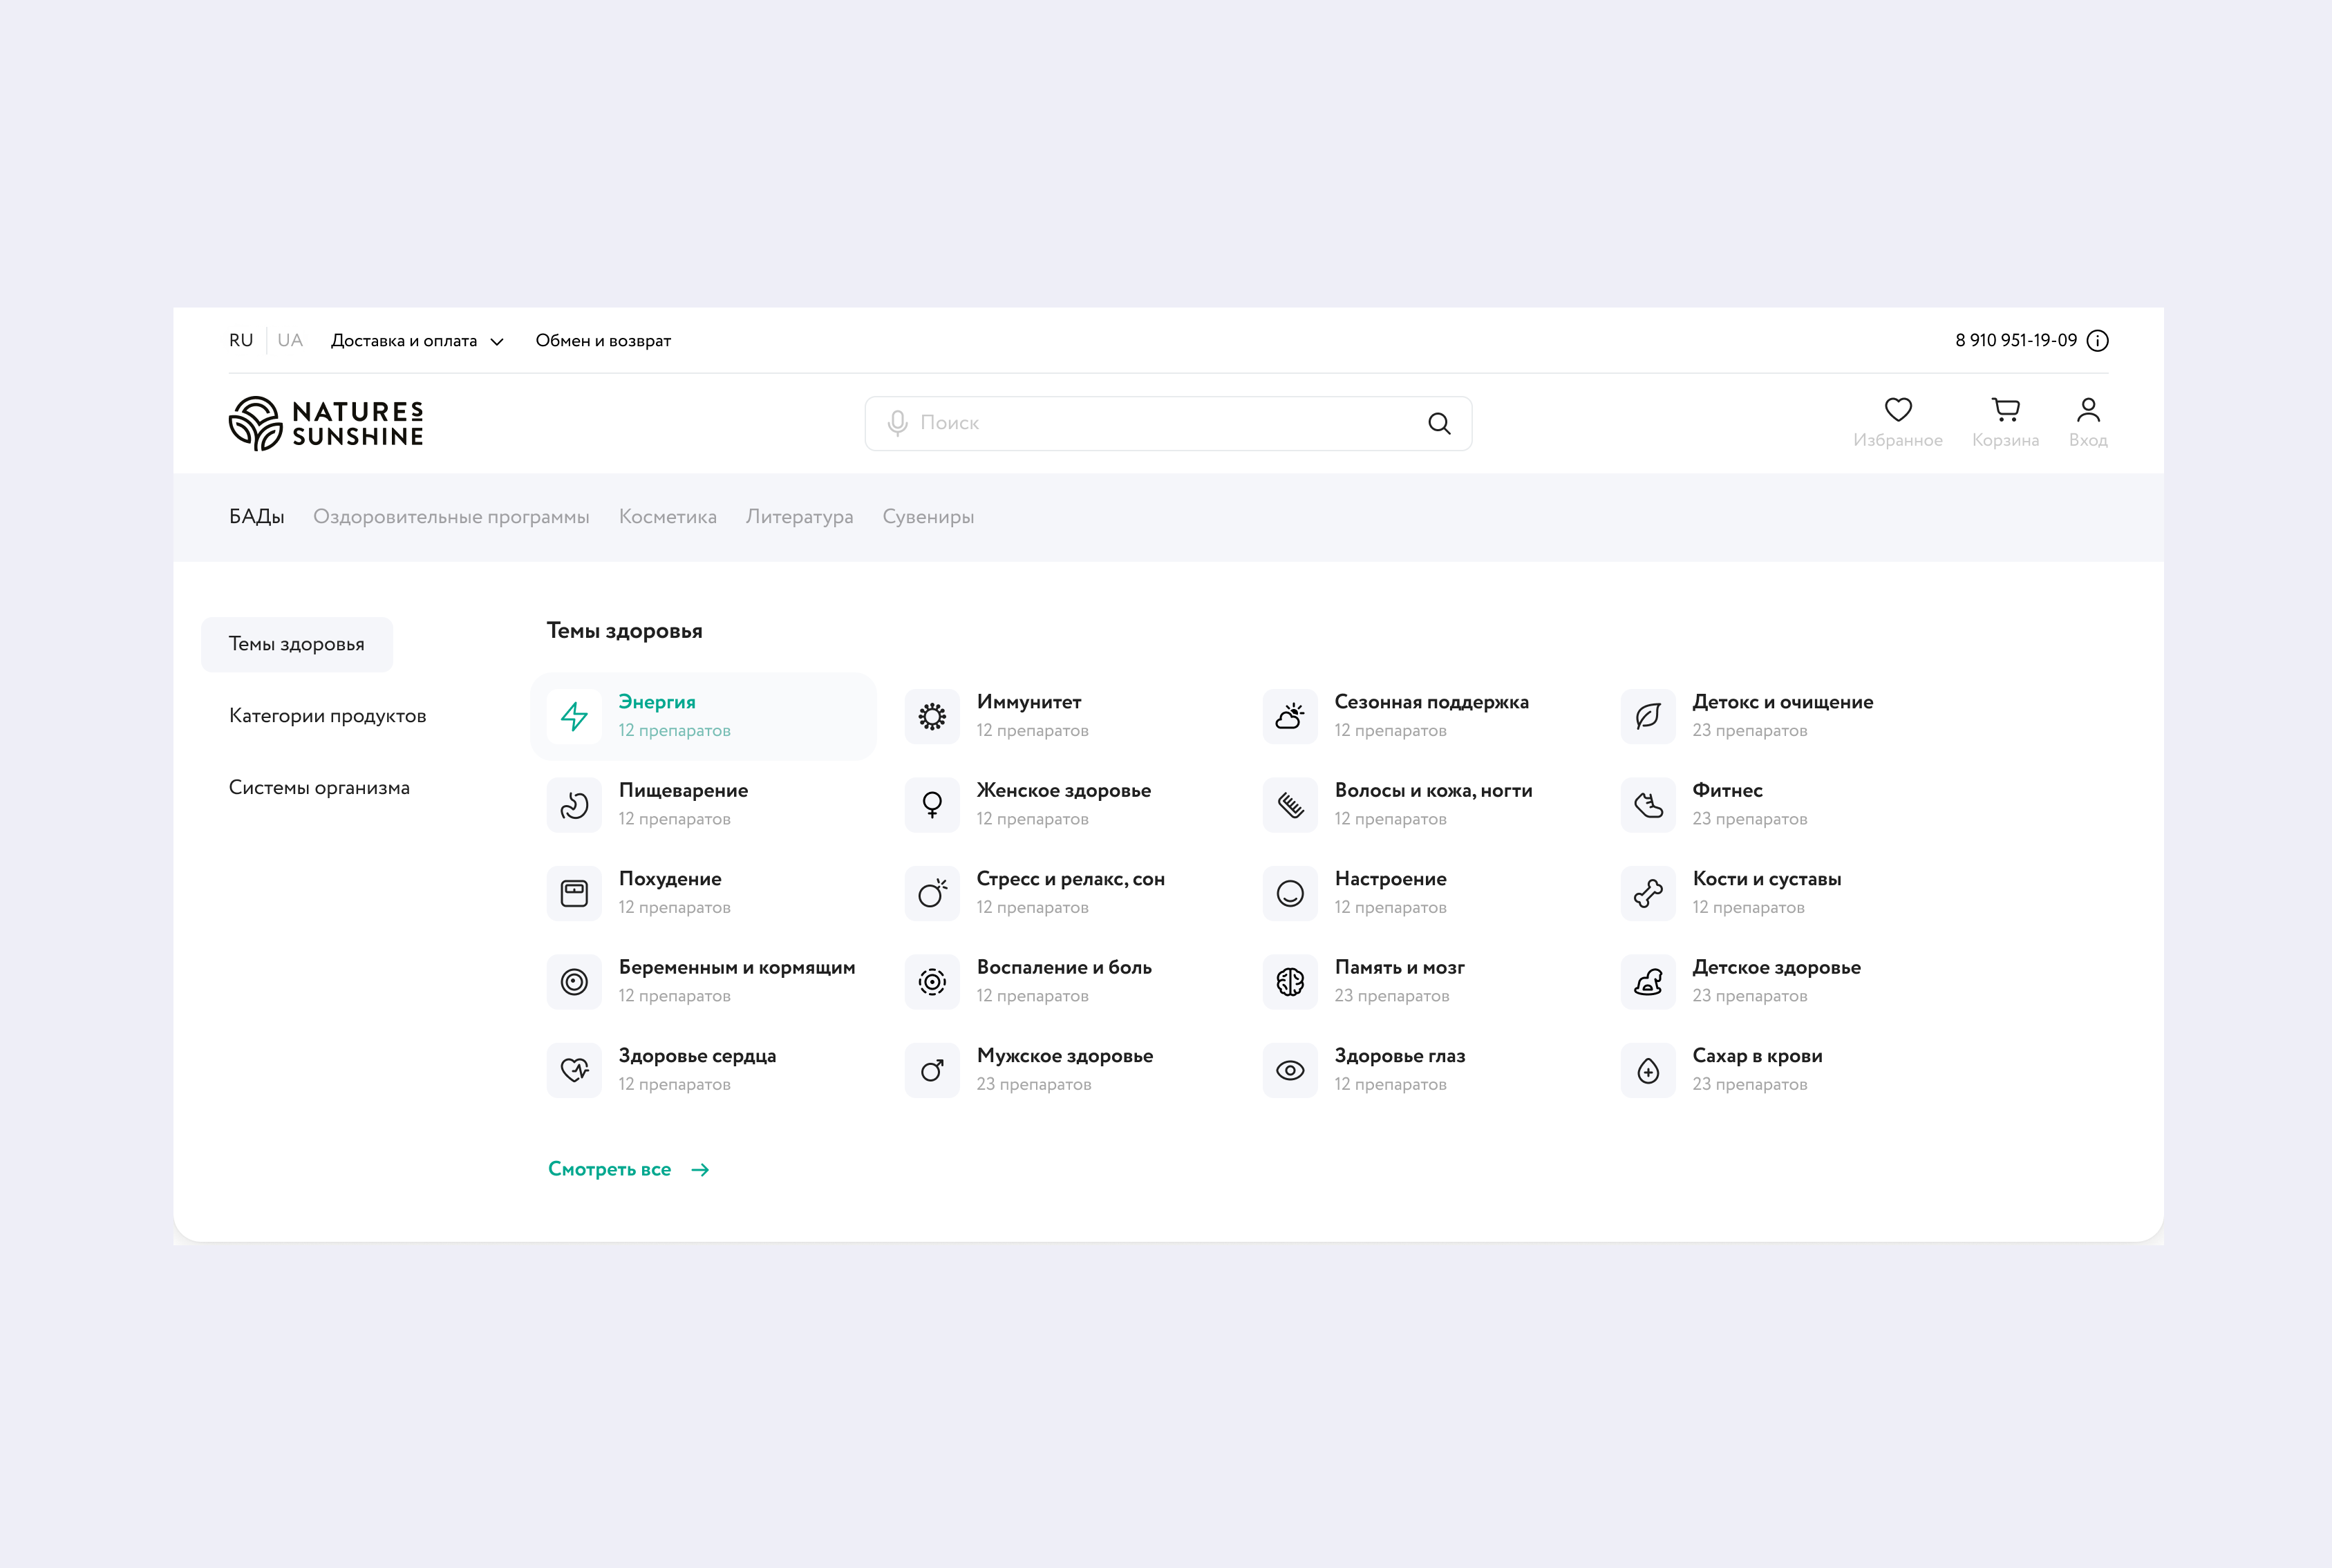Click the Темы здоровья heading
The width and height of the screenshot is (2332, 1568).
pos(624,631)
